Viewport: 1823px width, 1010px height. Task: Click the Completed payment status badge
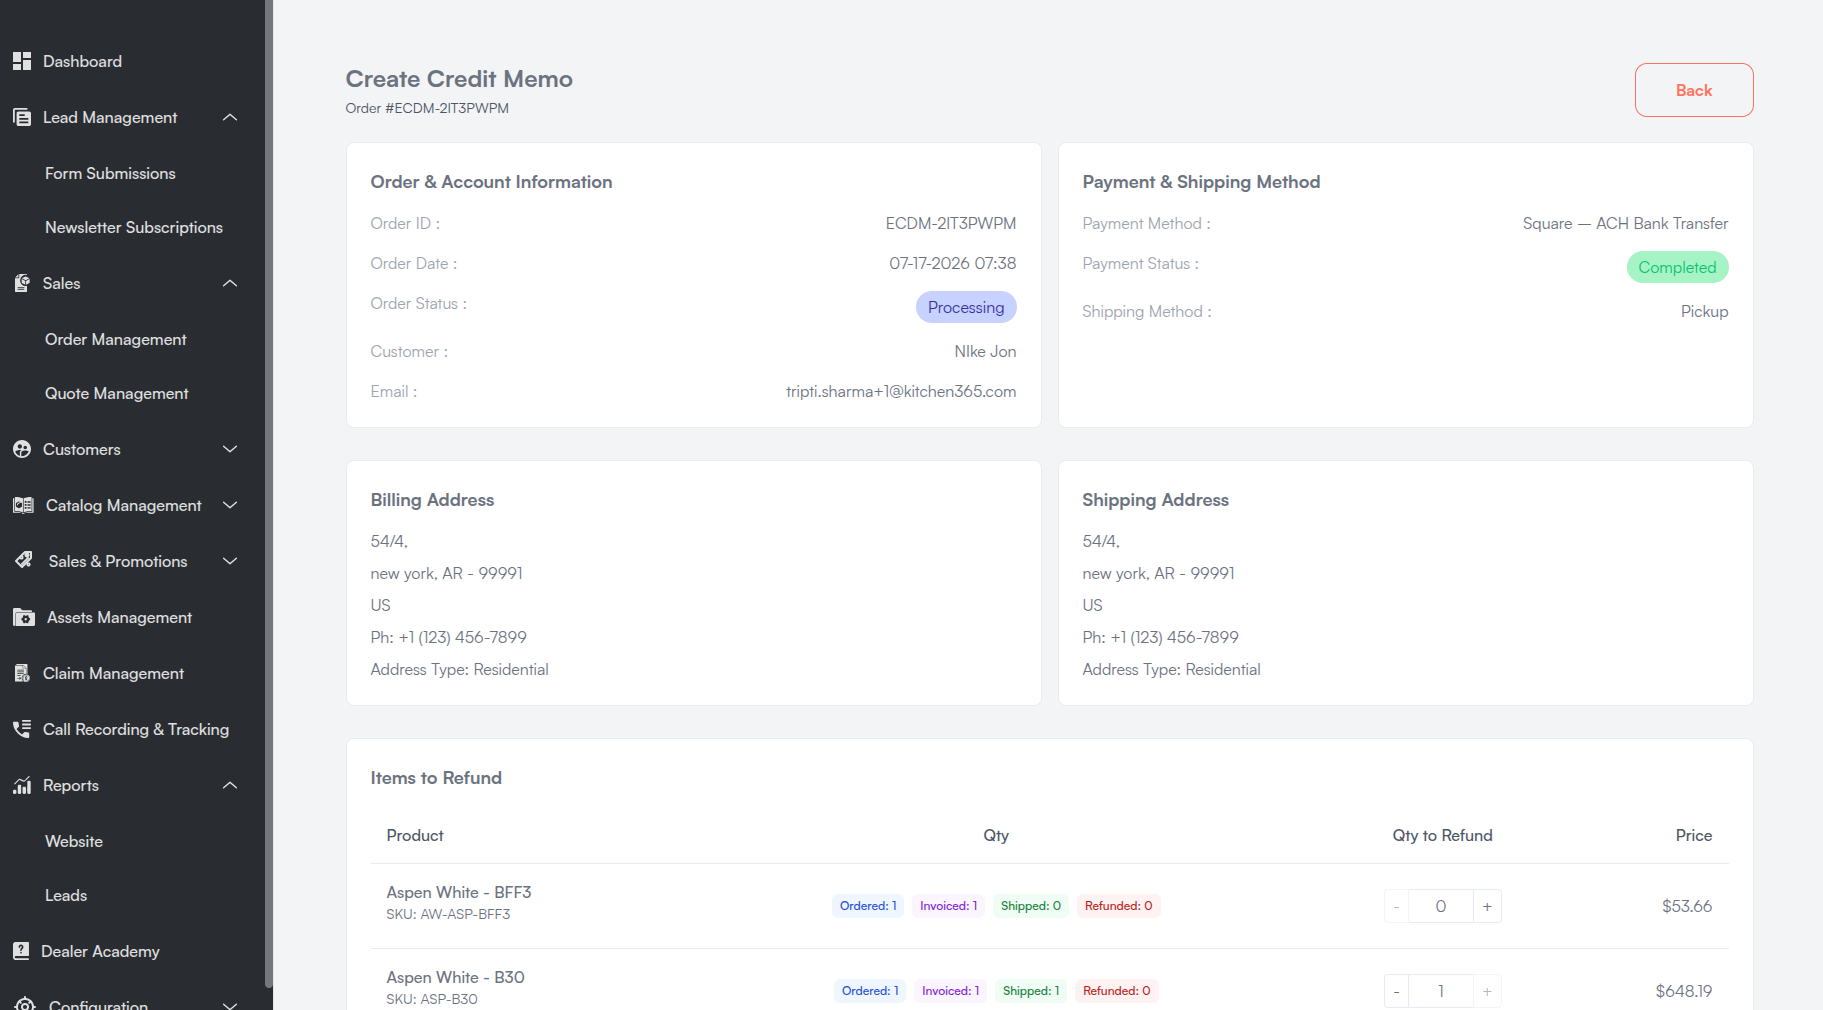click(1677, 267)
